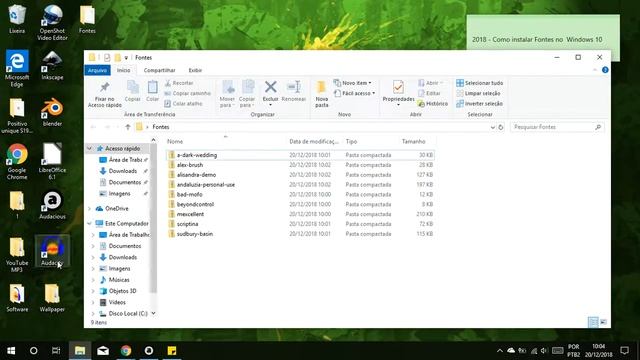Select the Inkscape desktop shortcut

pos(52,65)
